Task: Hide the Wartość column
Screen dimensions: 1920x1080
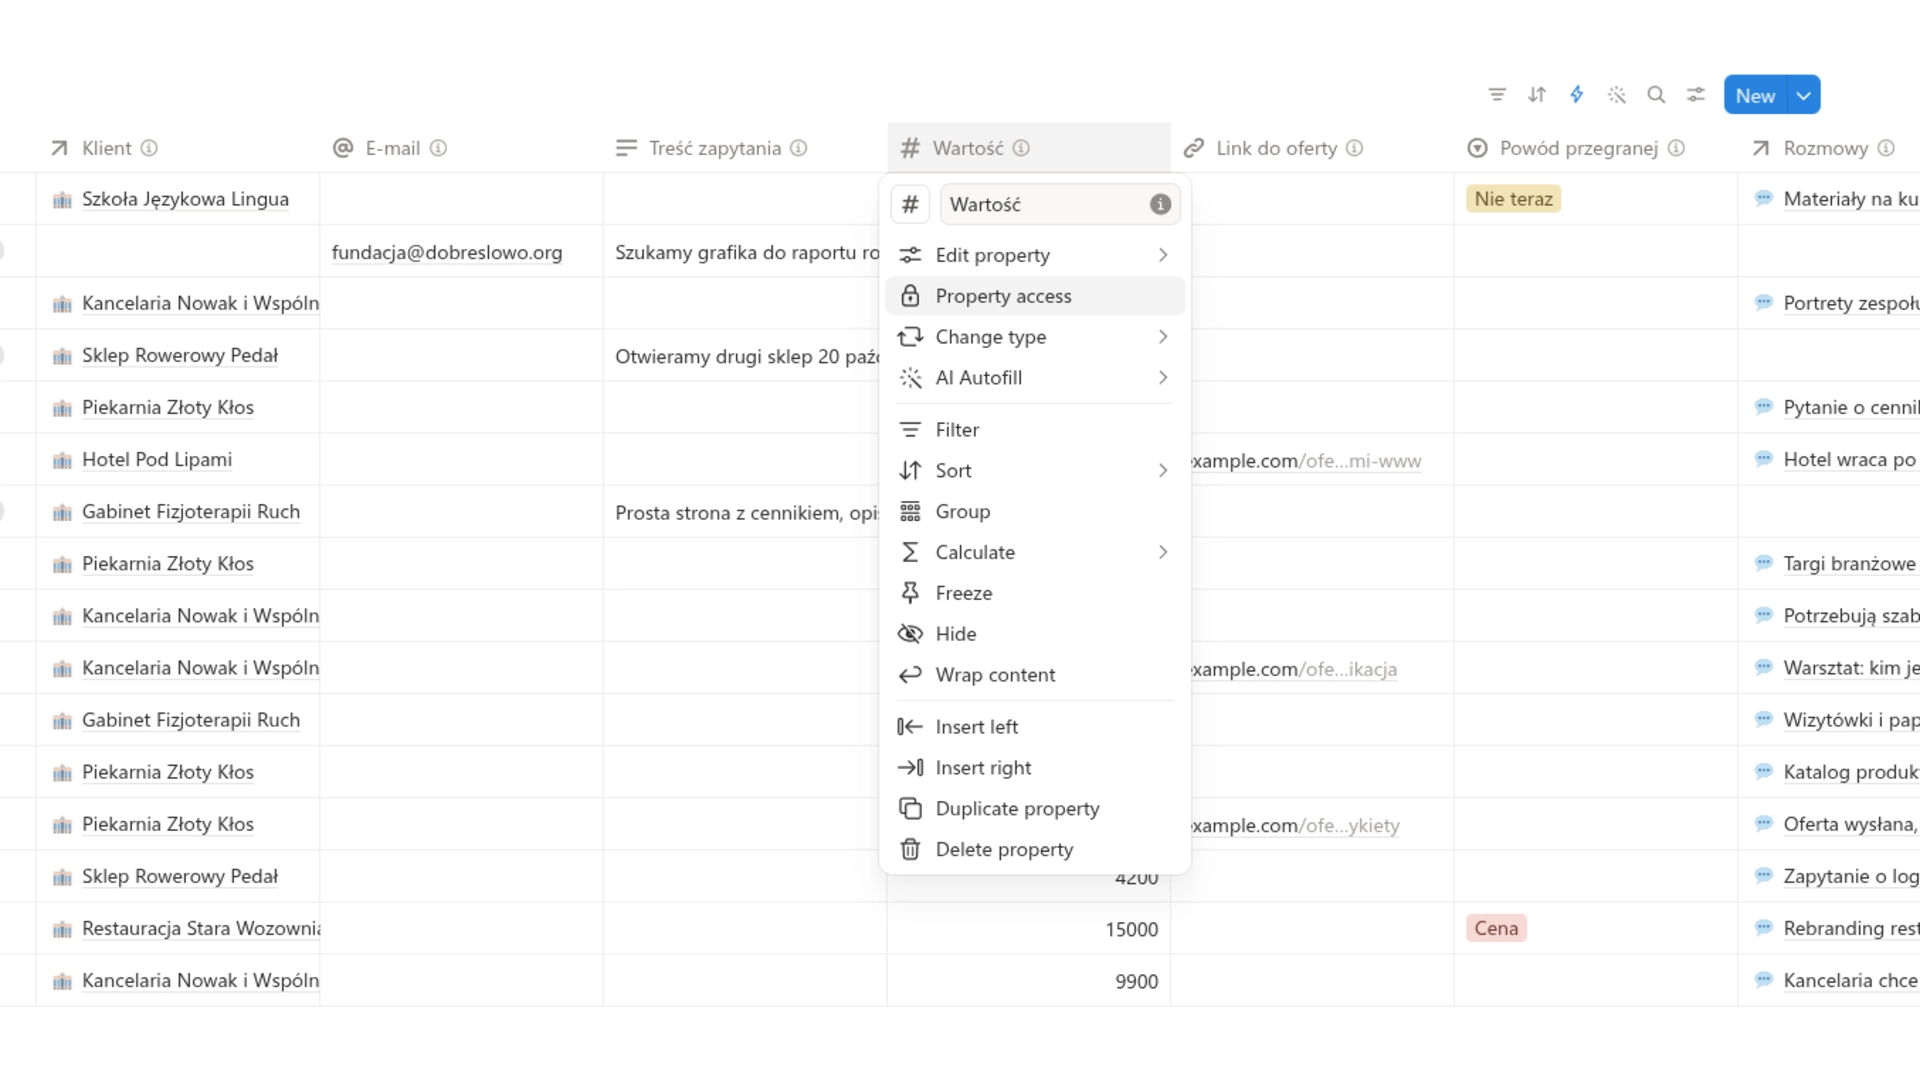Action: 1035,634
